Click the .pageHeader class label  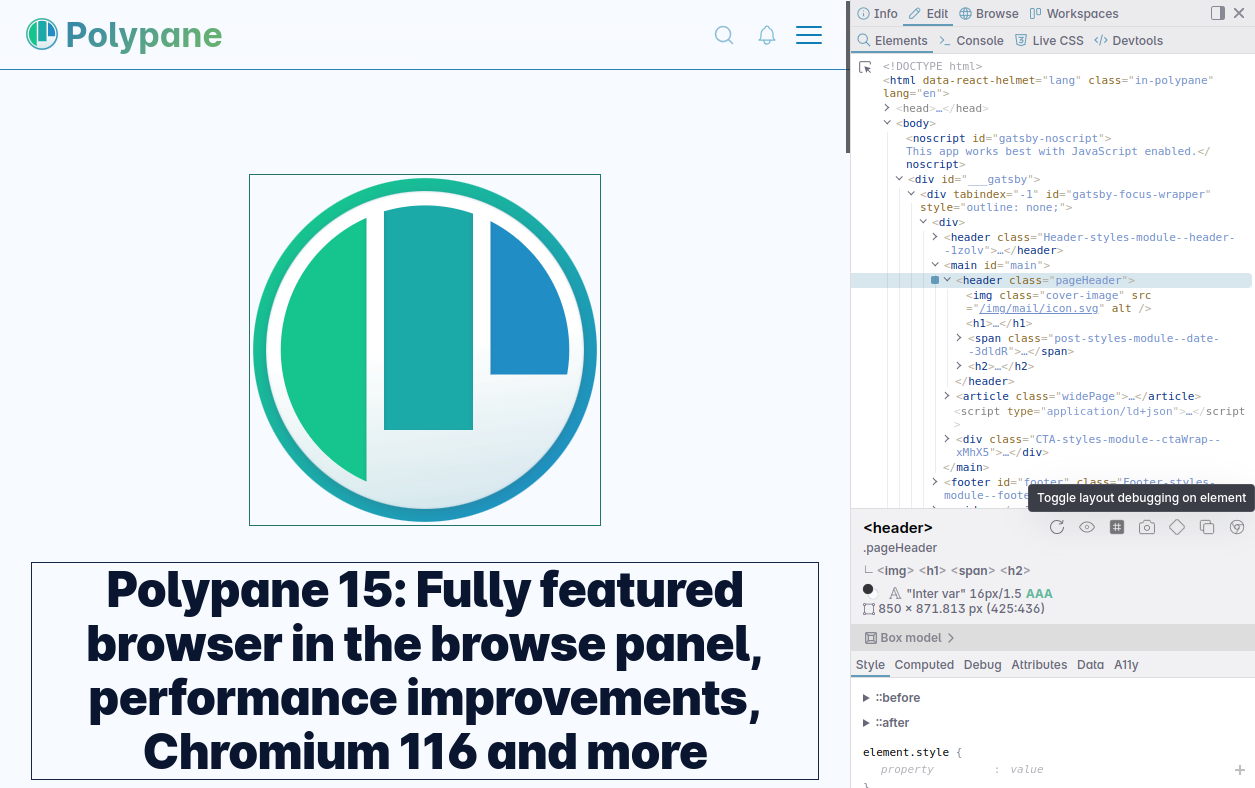900,548
